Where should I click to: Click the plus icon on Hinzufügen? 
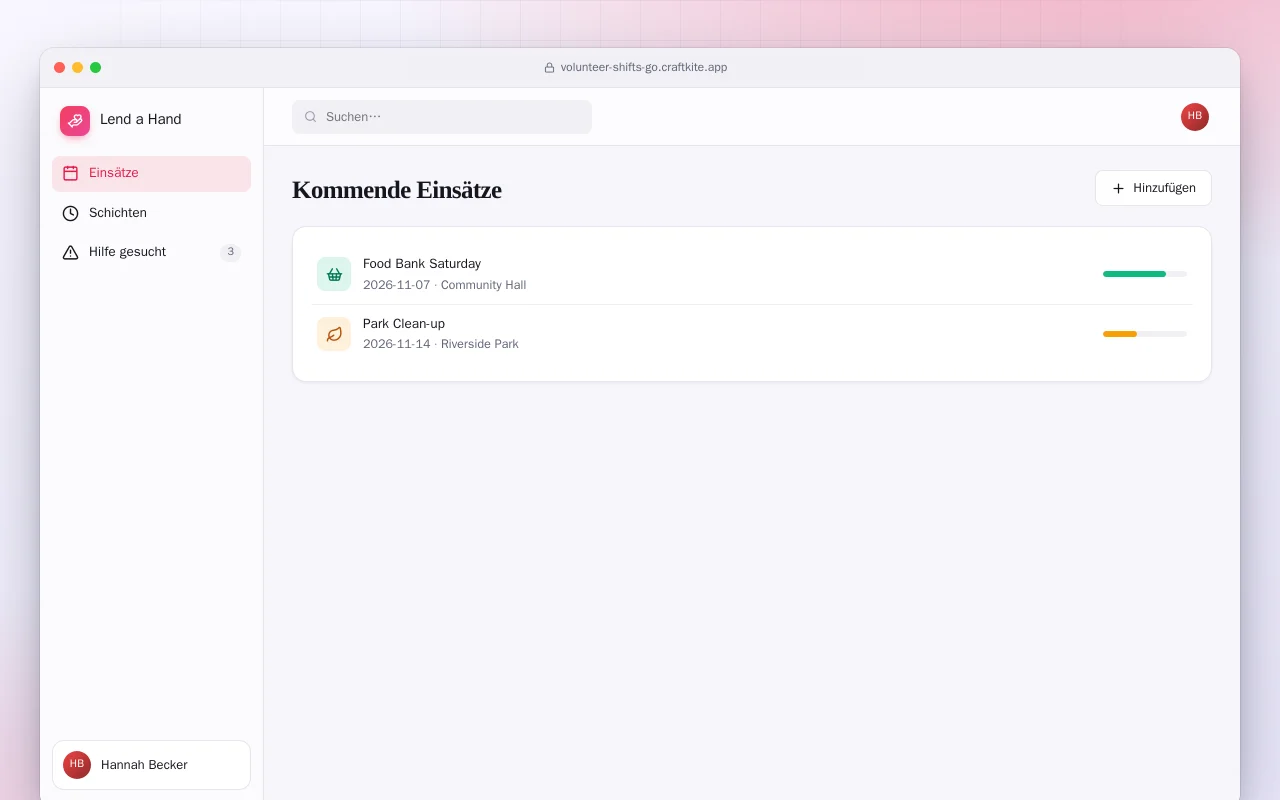[x=1118, y=188]
